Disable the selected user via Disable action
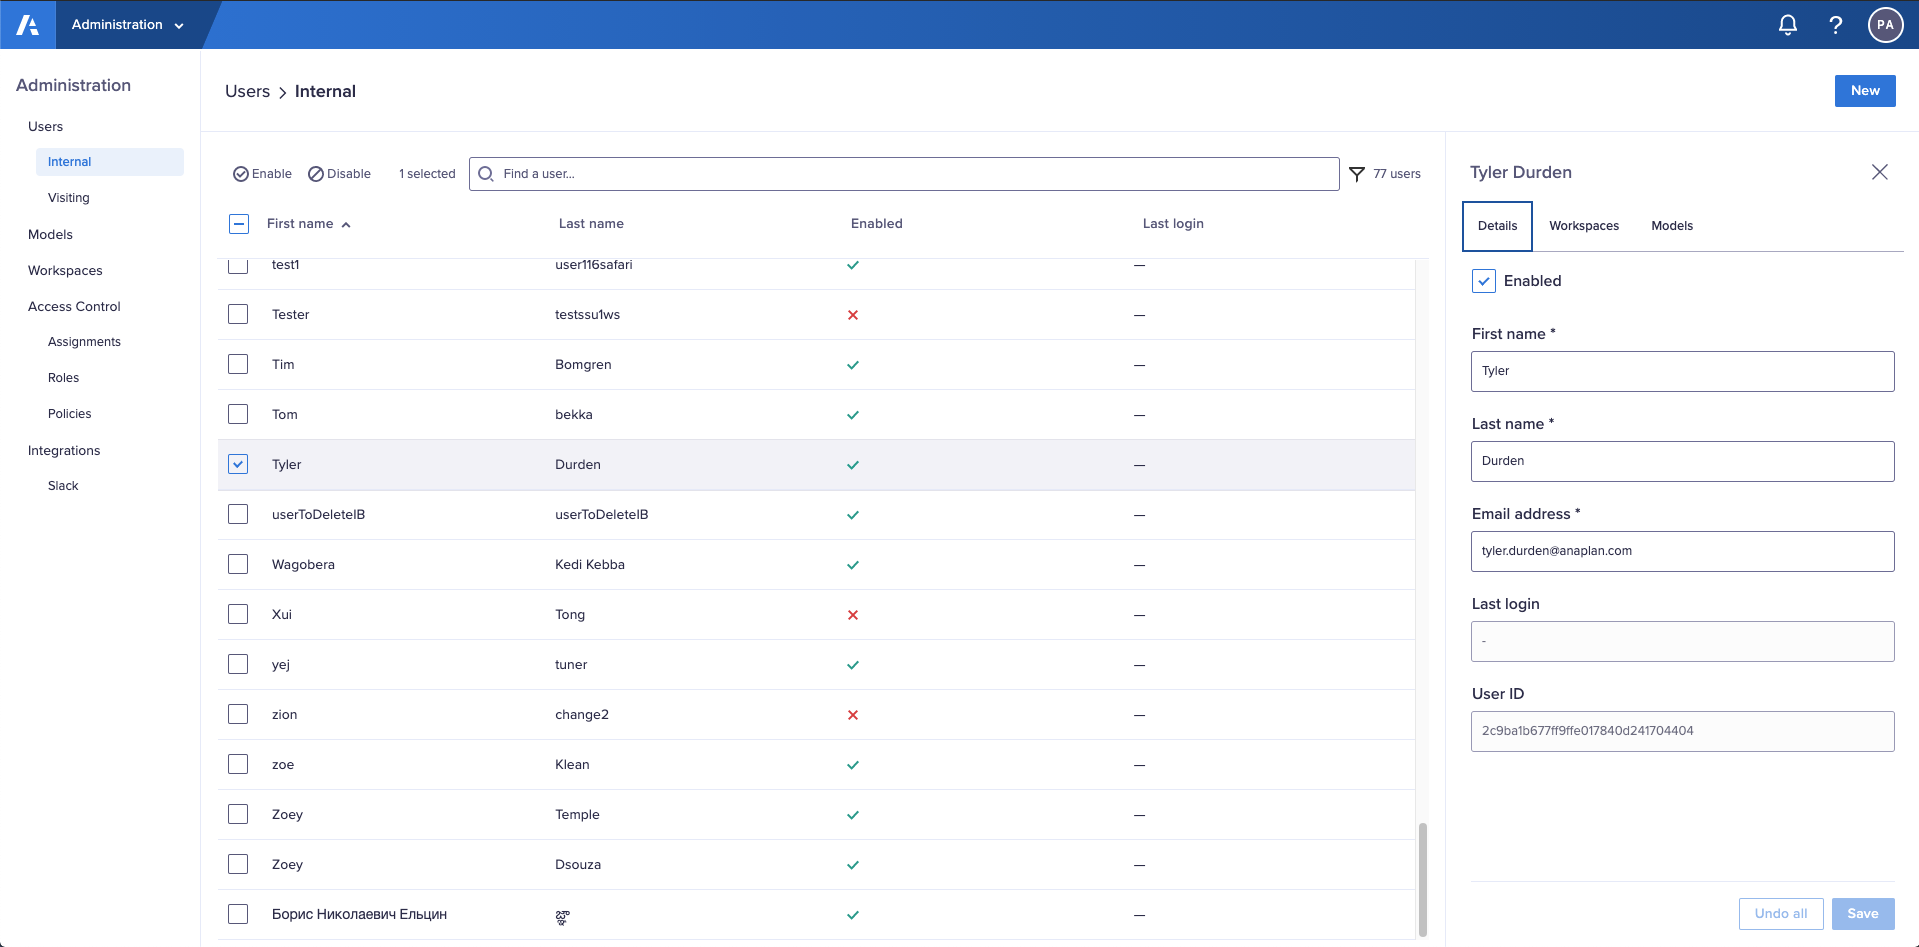 click(339, 173)
